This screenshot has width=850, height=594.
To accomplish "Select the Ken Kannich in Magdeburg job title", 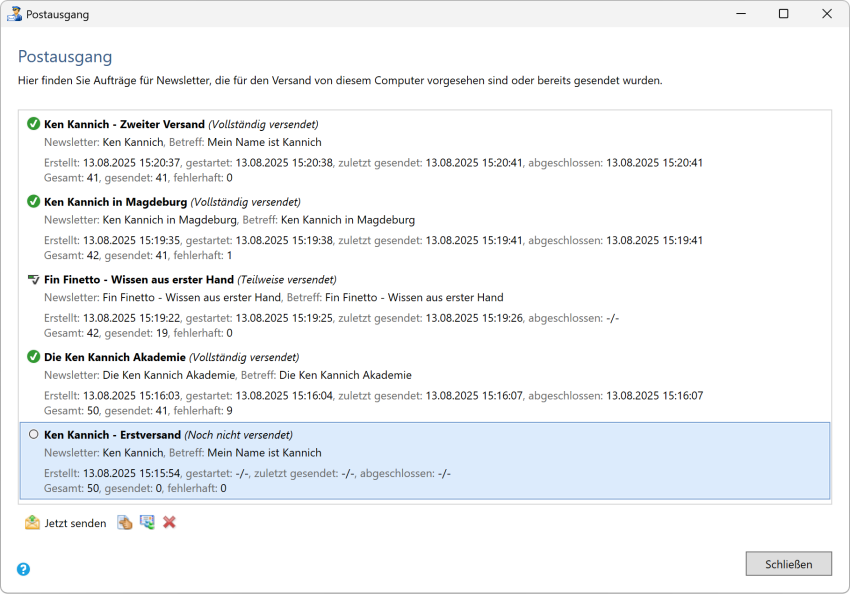I will click(x=115, y=202).
